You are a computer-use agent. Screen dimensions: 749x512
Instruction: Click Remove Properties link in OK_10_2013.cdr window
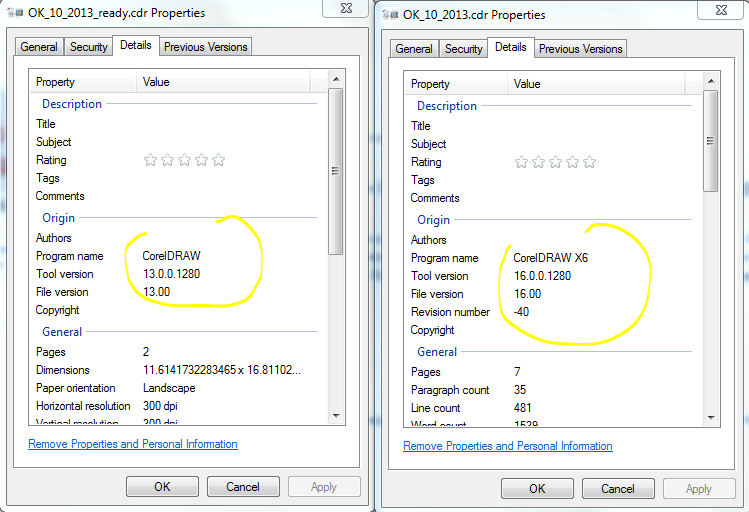(508, 446)
